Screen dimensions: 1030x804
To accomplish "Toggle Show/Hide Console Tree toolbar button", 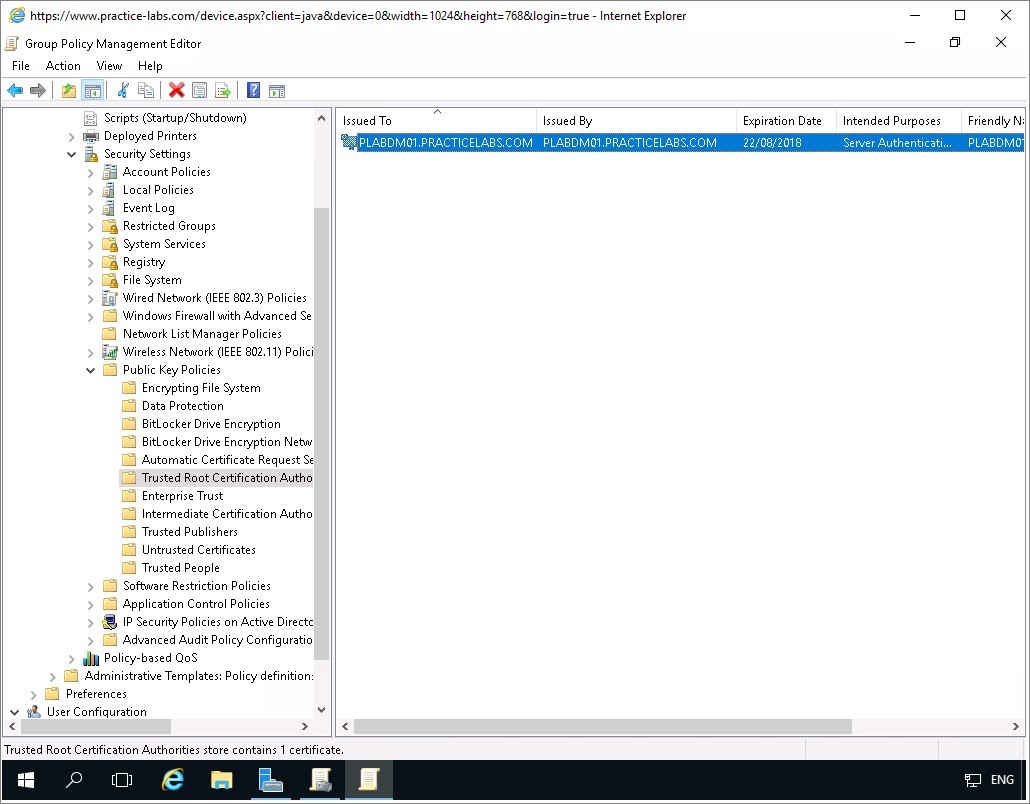I will (92, 91).
